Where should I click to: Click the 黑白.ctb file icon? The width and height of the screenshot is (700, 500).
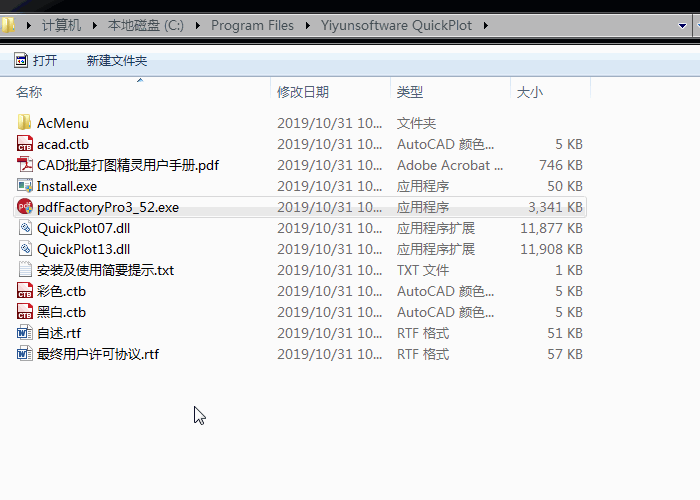tap(25, 312)
